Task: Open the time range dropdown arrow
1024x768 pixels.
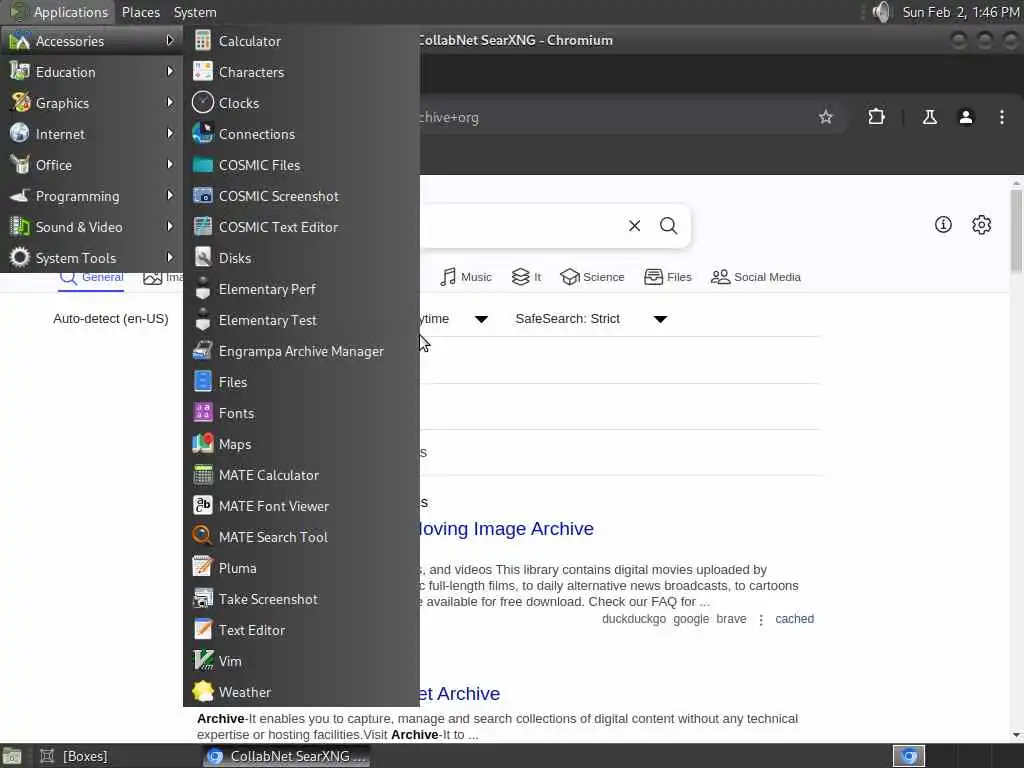Action: [481, 319]
